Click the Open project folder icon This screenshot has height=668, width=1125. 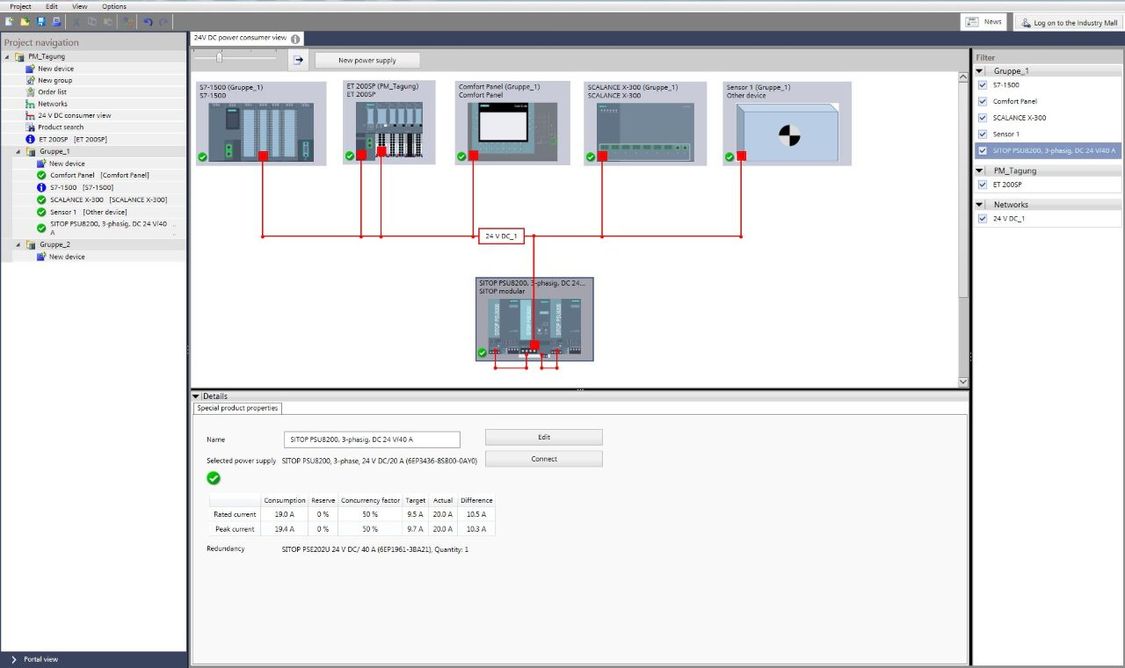(25, 22)
